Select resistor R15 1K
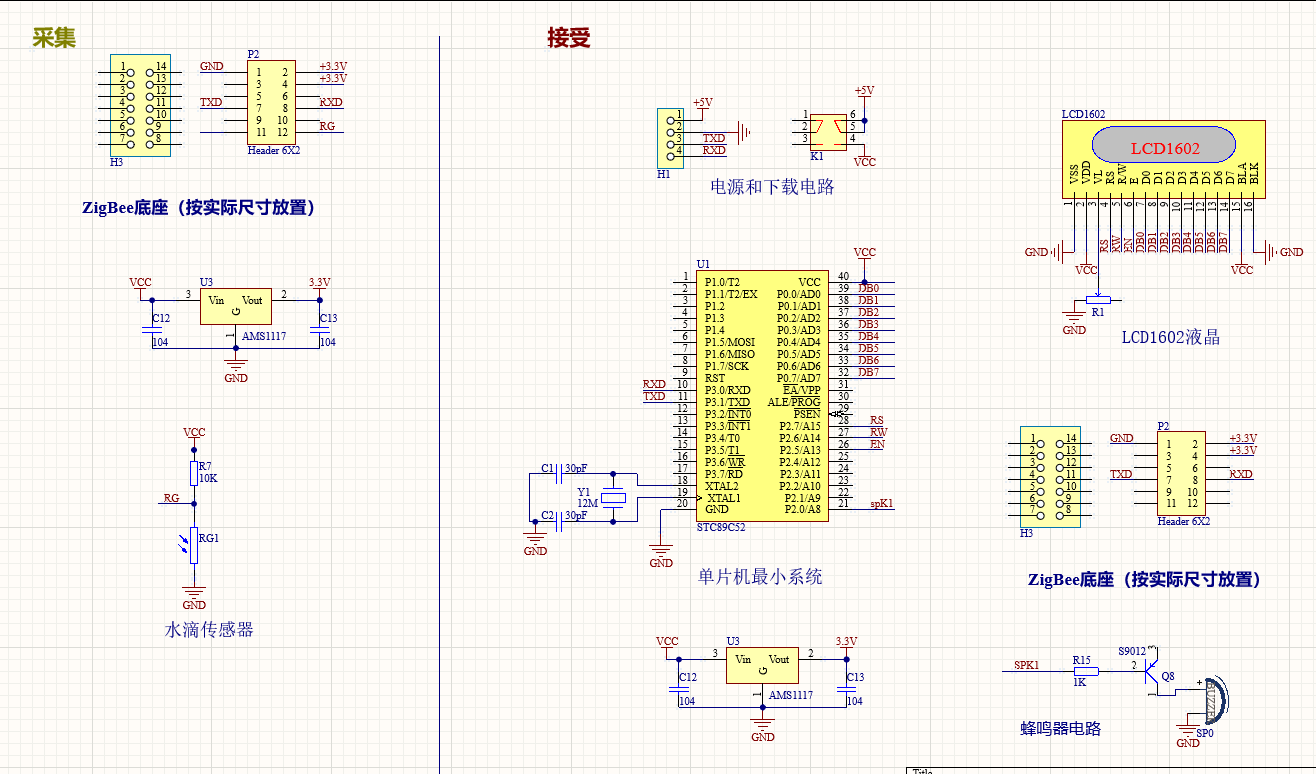This screenshot has width=1316, height=774. [1086, 671]
